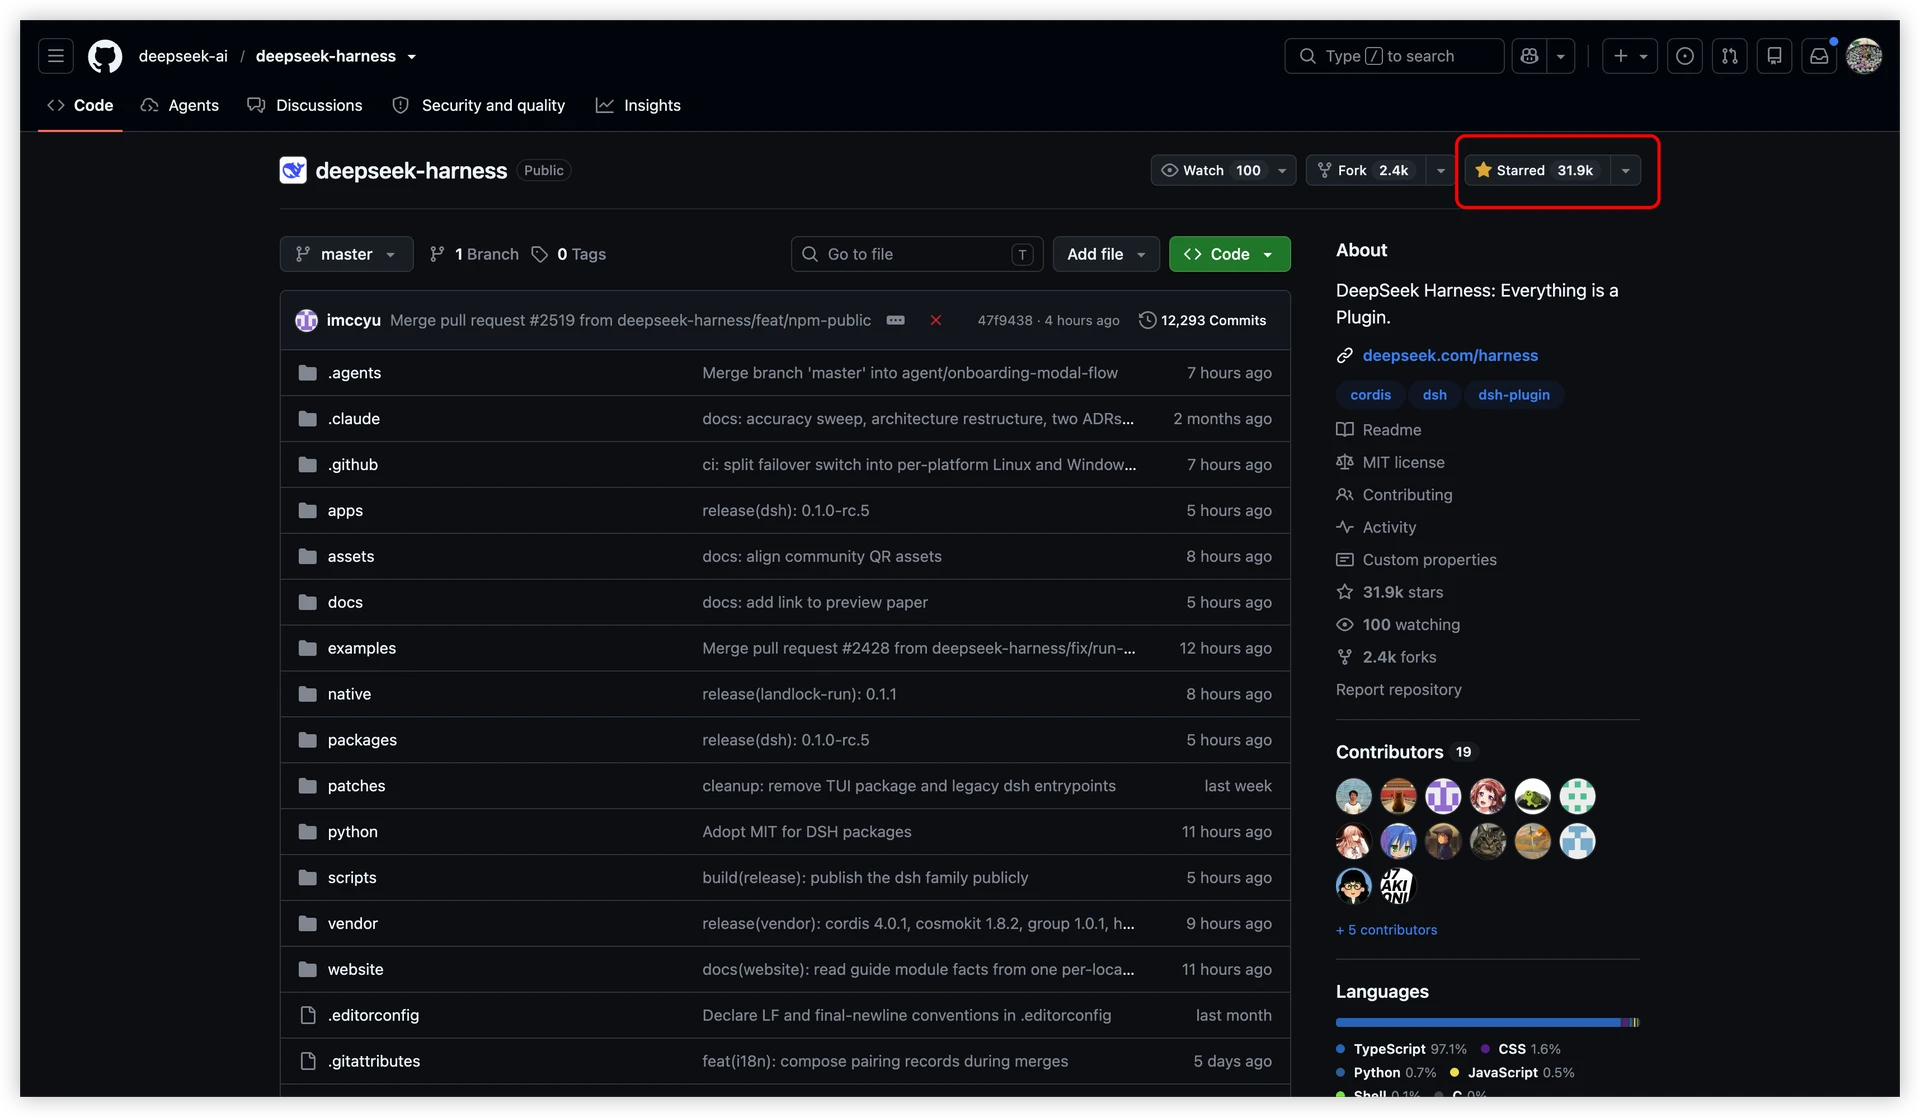The width and height of the screenshot is (1920, 1117).
Task: Click the eye icon on Watch button
Action: pyautogui.click(x=1169, y=170)
